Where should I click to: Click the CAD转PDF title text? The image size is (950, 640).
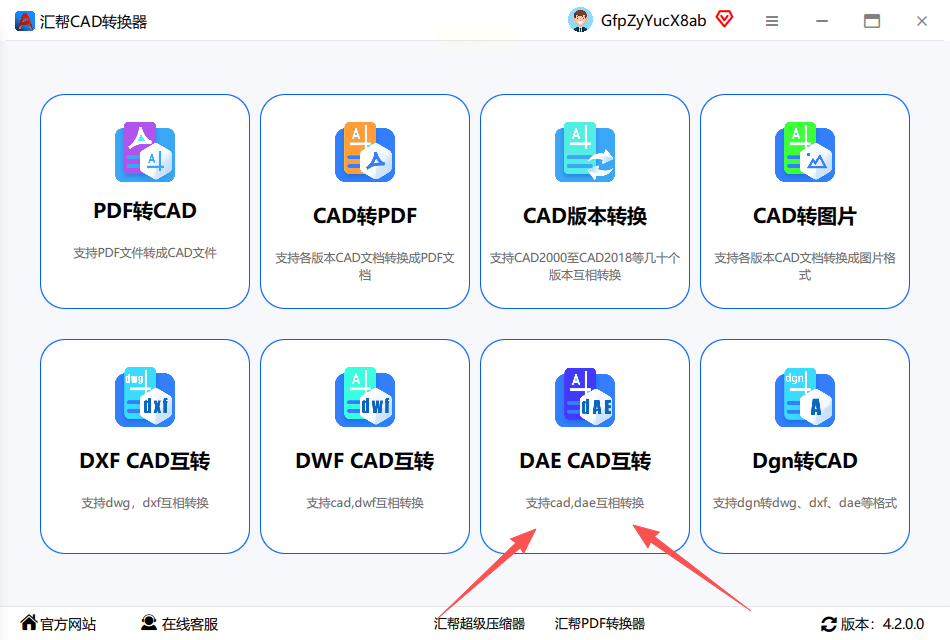tap(365, 216)
